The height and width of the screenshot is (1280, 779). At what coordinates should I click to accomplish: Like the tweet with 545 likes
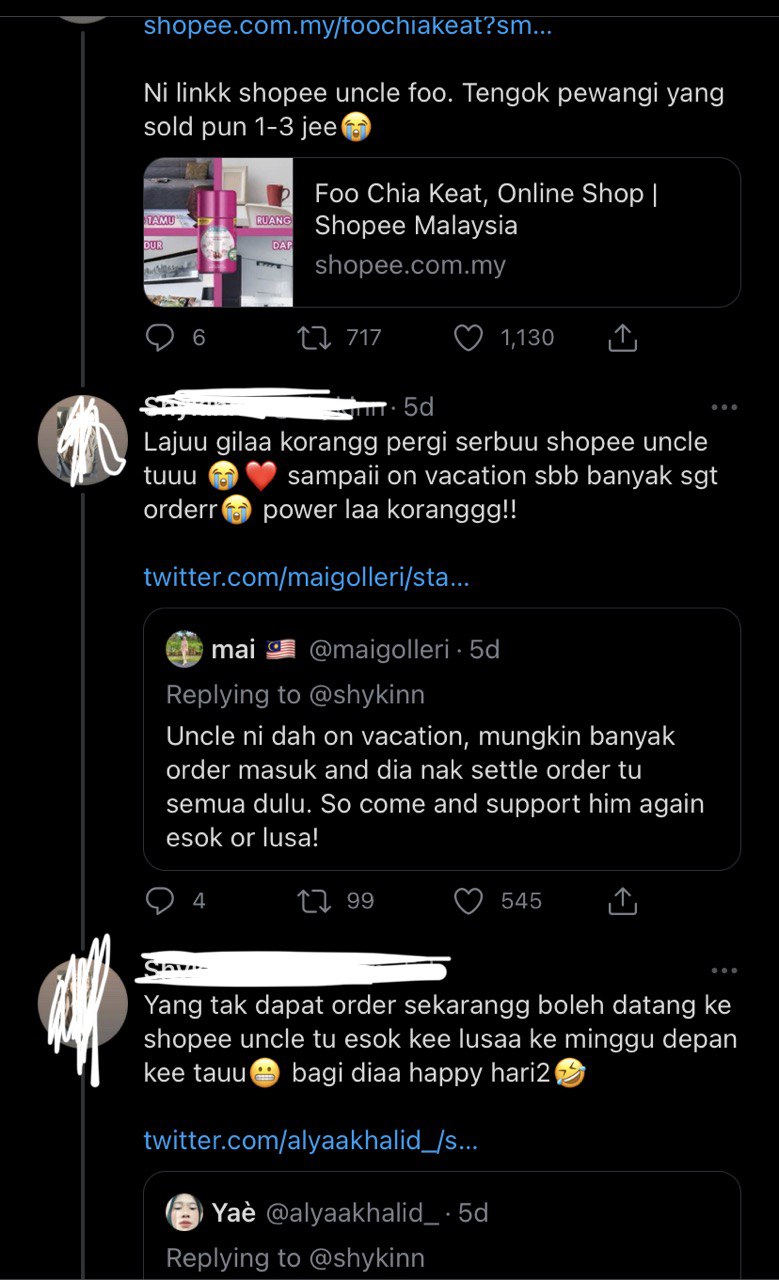(x=469, y=901)
